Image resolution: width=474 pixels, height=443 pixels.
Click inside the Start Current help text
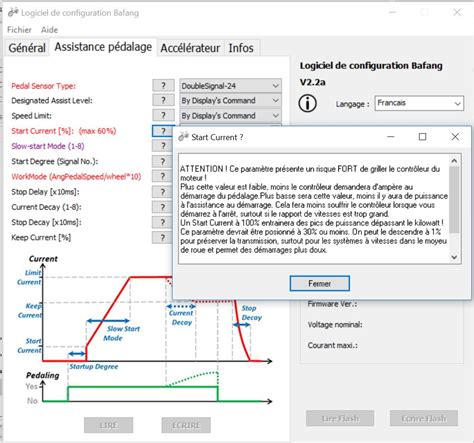coord(314,209)
